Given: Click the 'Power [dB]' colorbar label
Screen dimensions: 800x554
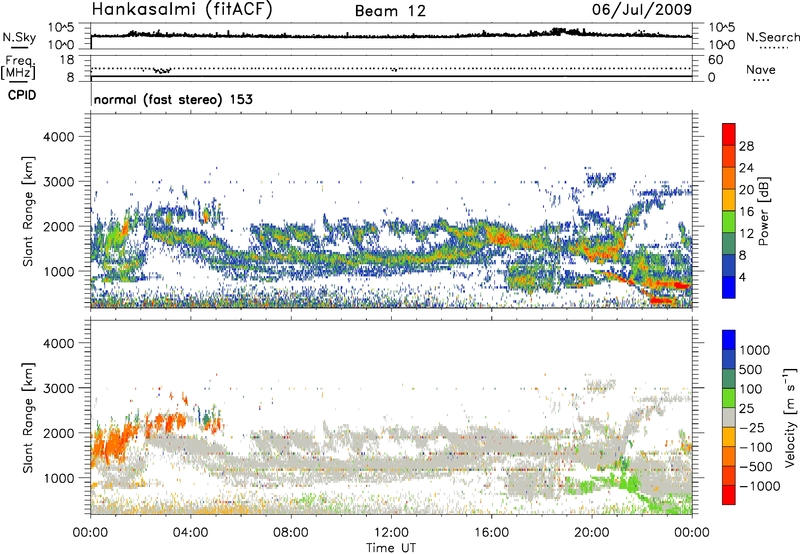Looking at the screenshot, I should point(763,211).
